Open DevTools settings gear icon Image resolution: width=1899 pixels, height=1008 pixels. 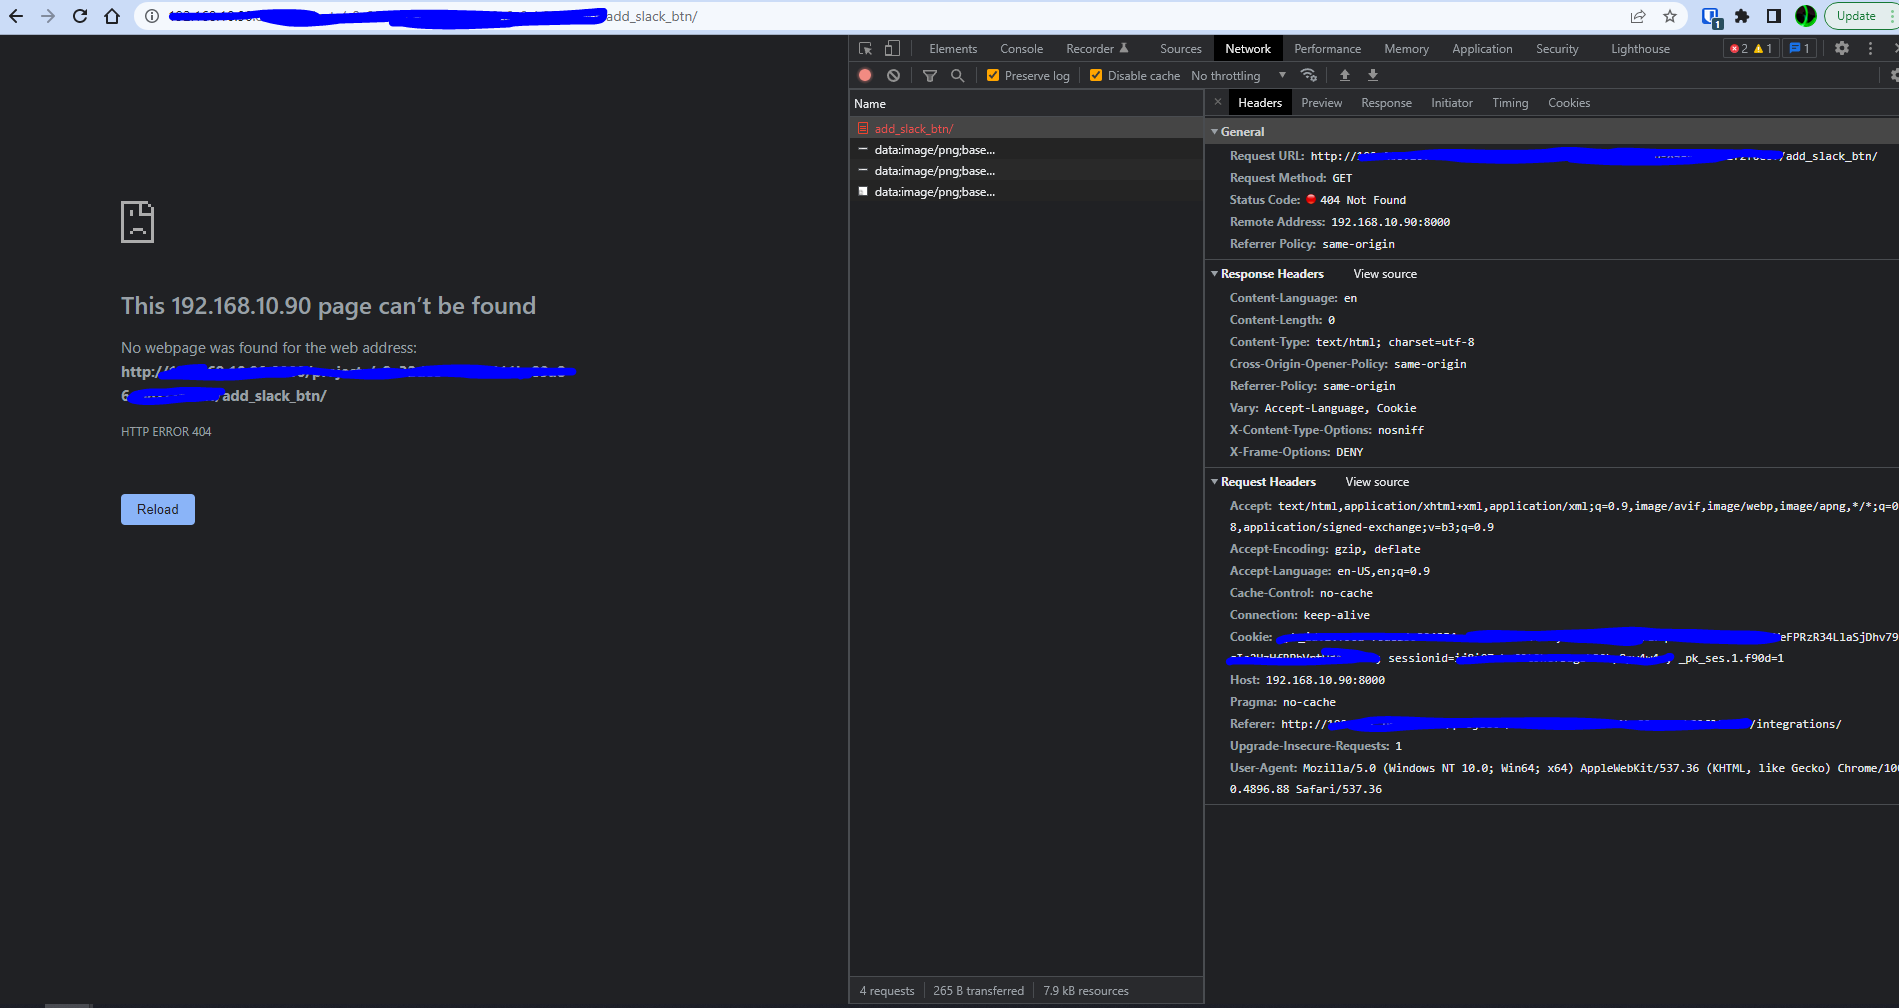[x=1842, y=48]
